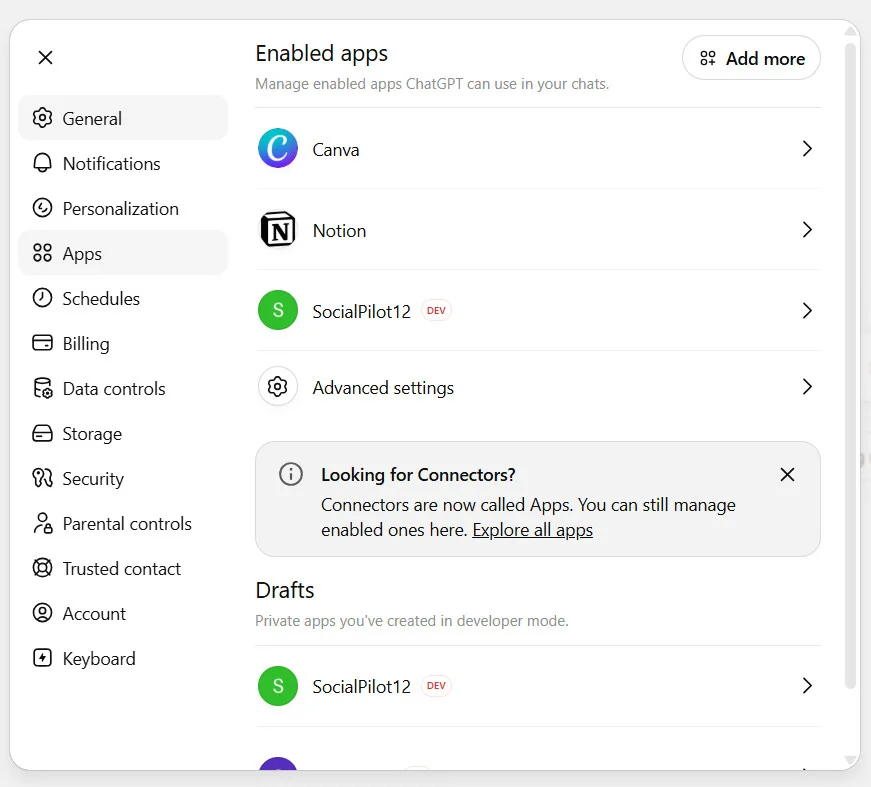The height and width of the screenshot is (787, 871).
Task: Open Trusted contact settings
Action: [x=123, y=568]
